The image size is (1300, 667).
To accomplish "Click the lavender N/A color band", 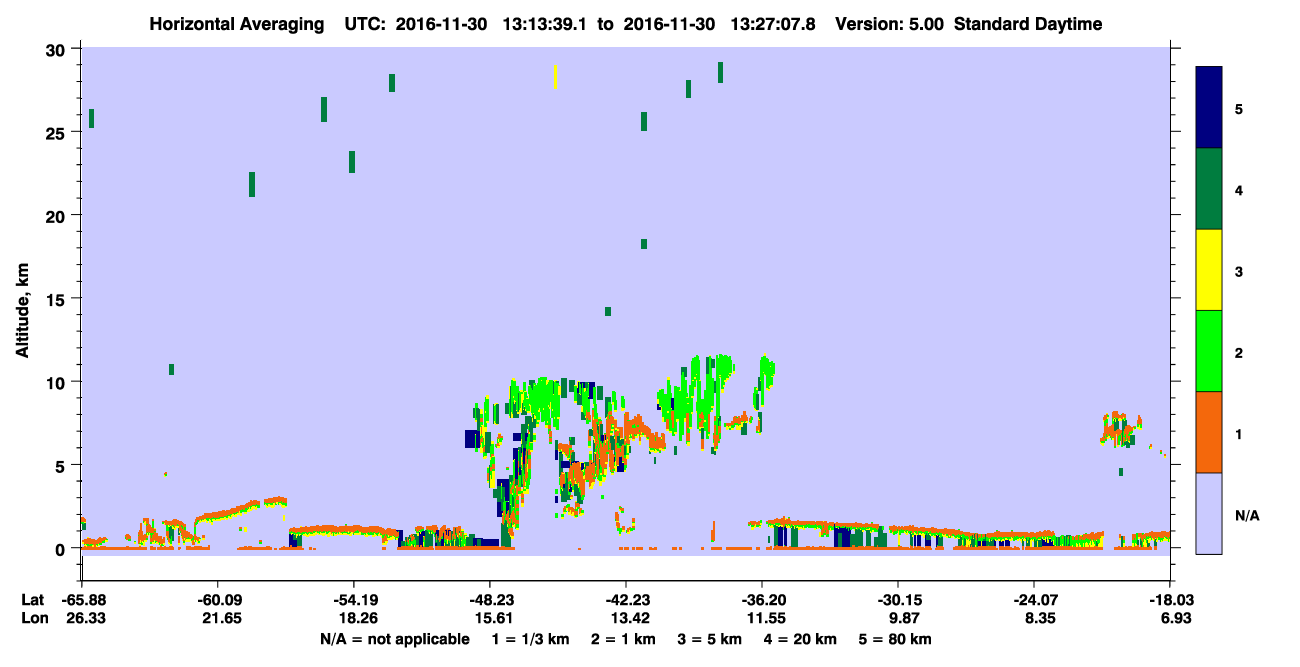I will (1209, 513).
